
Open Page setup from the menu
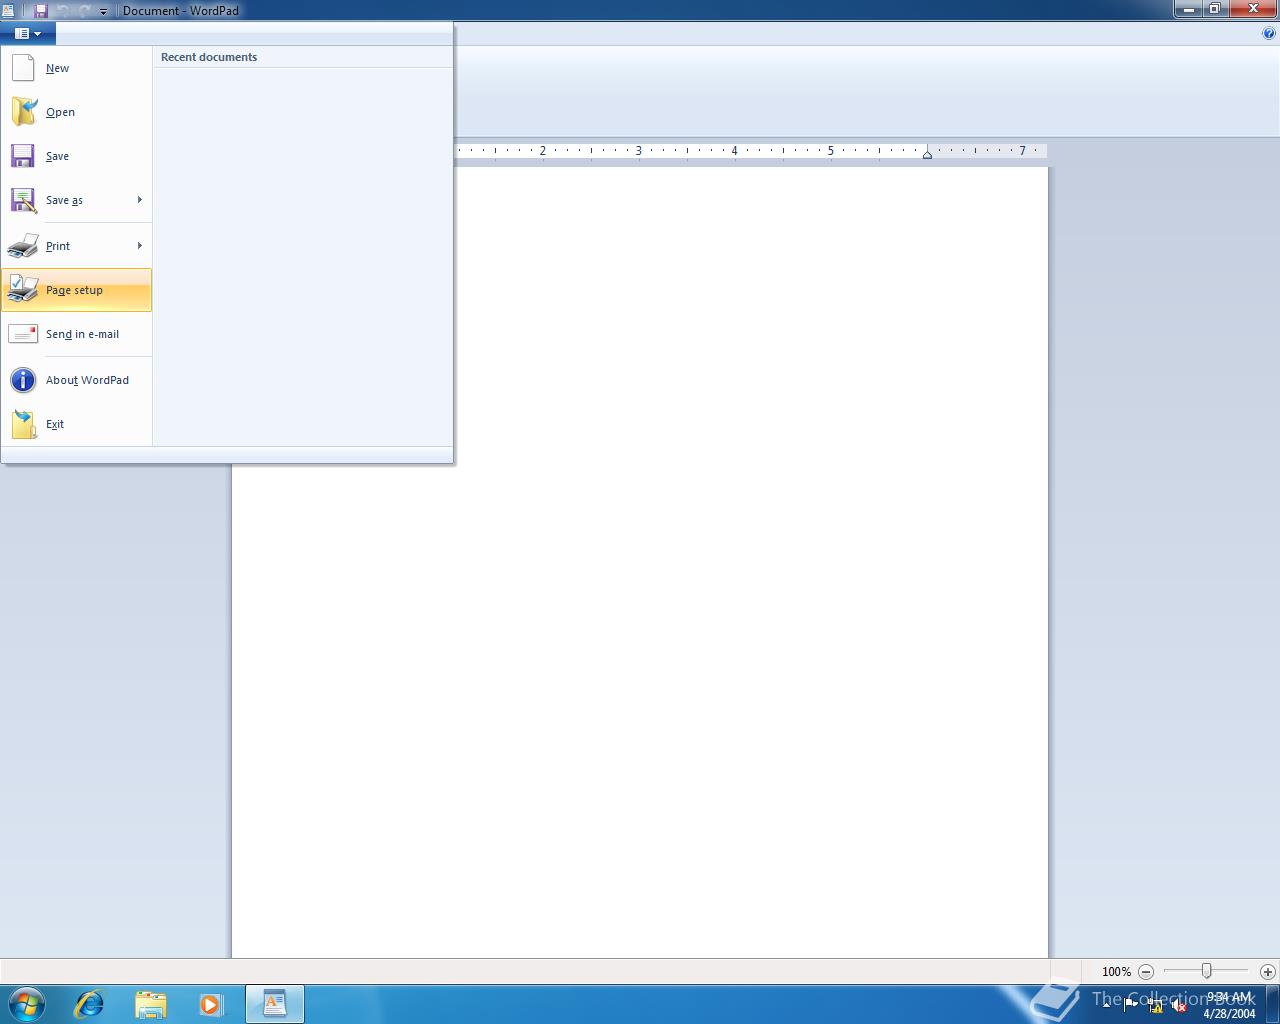pyautogui.click(x=76, y=290)
